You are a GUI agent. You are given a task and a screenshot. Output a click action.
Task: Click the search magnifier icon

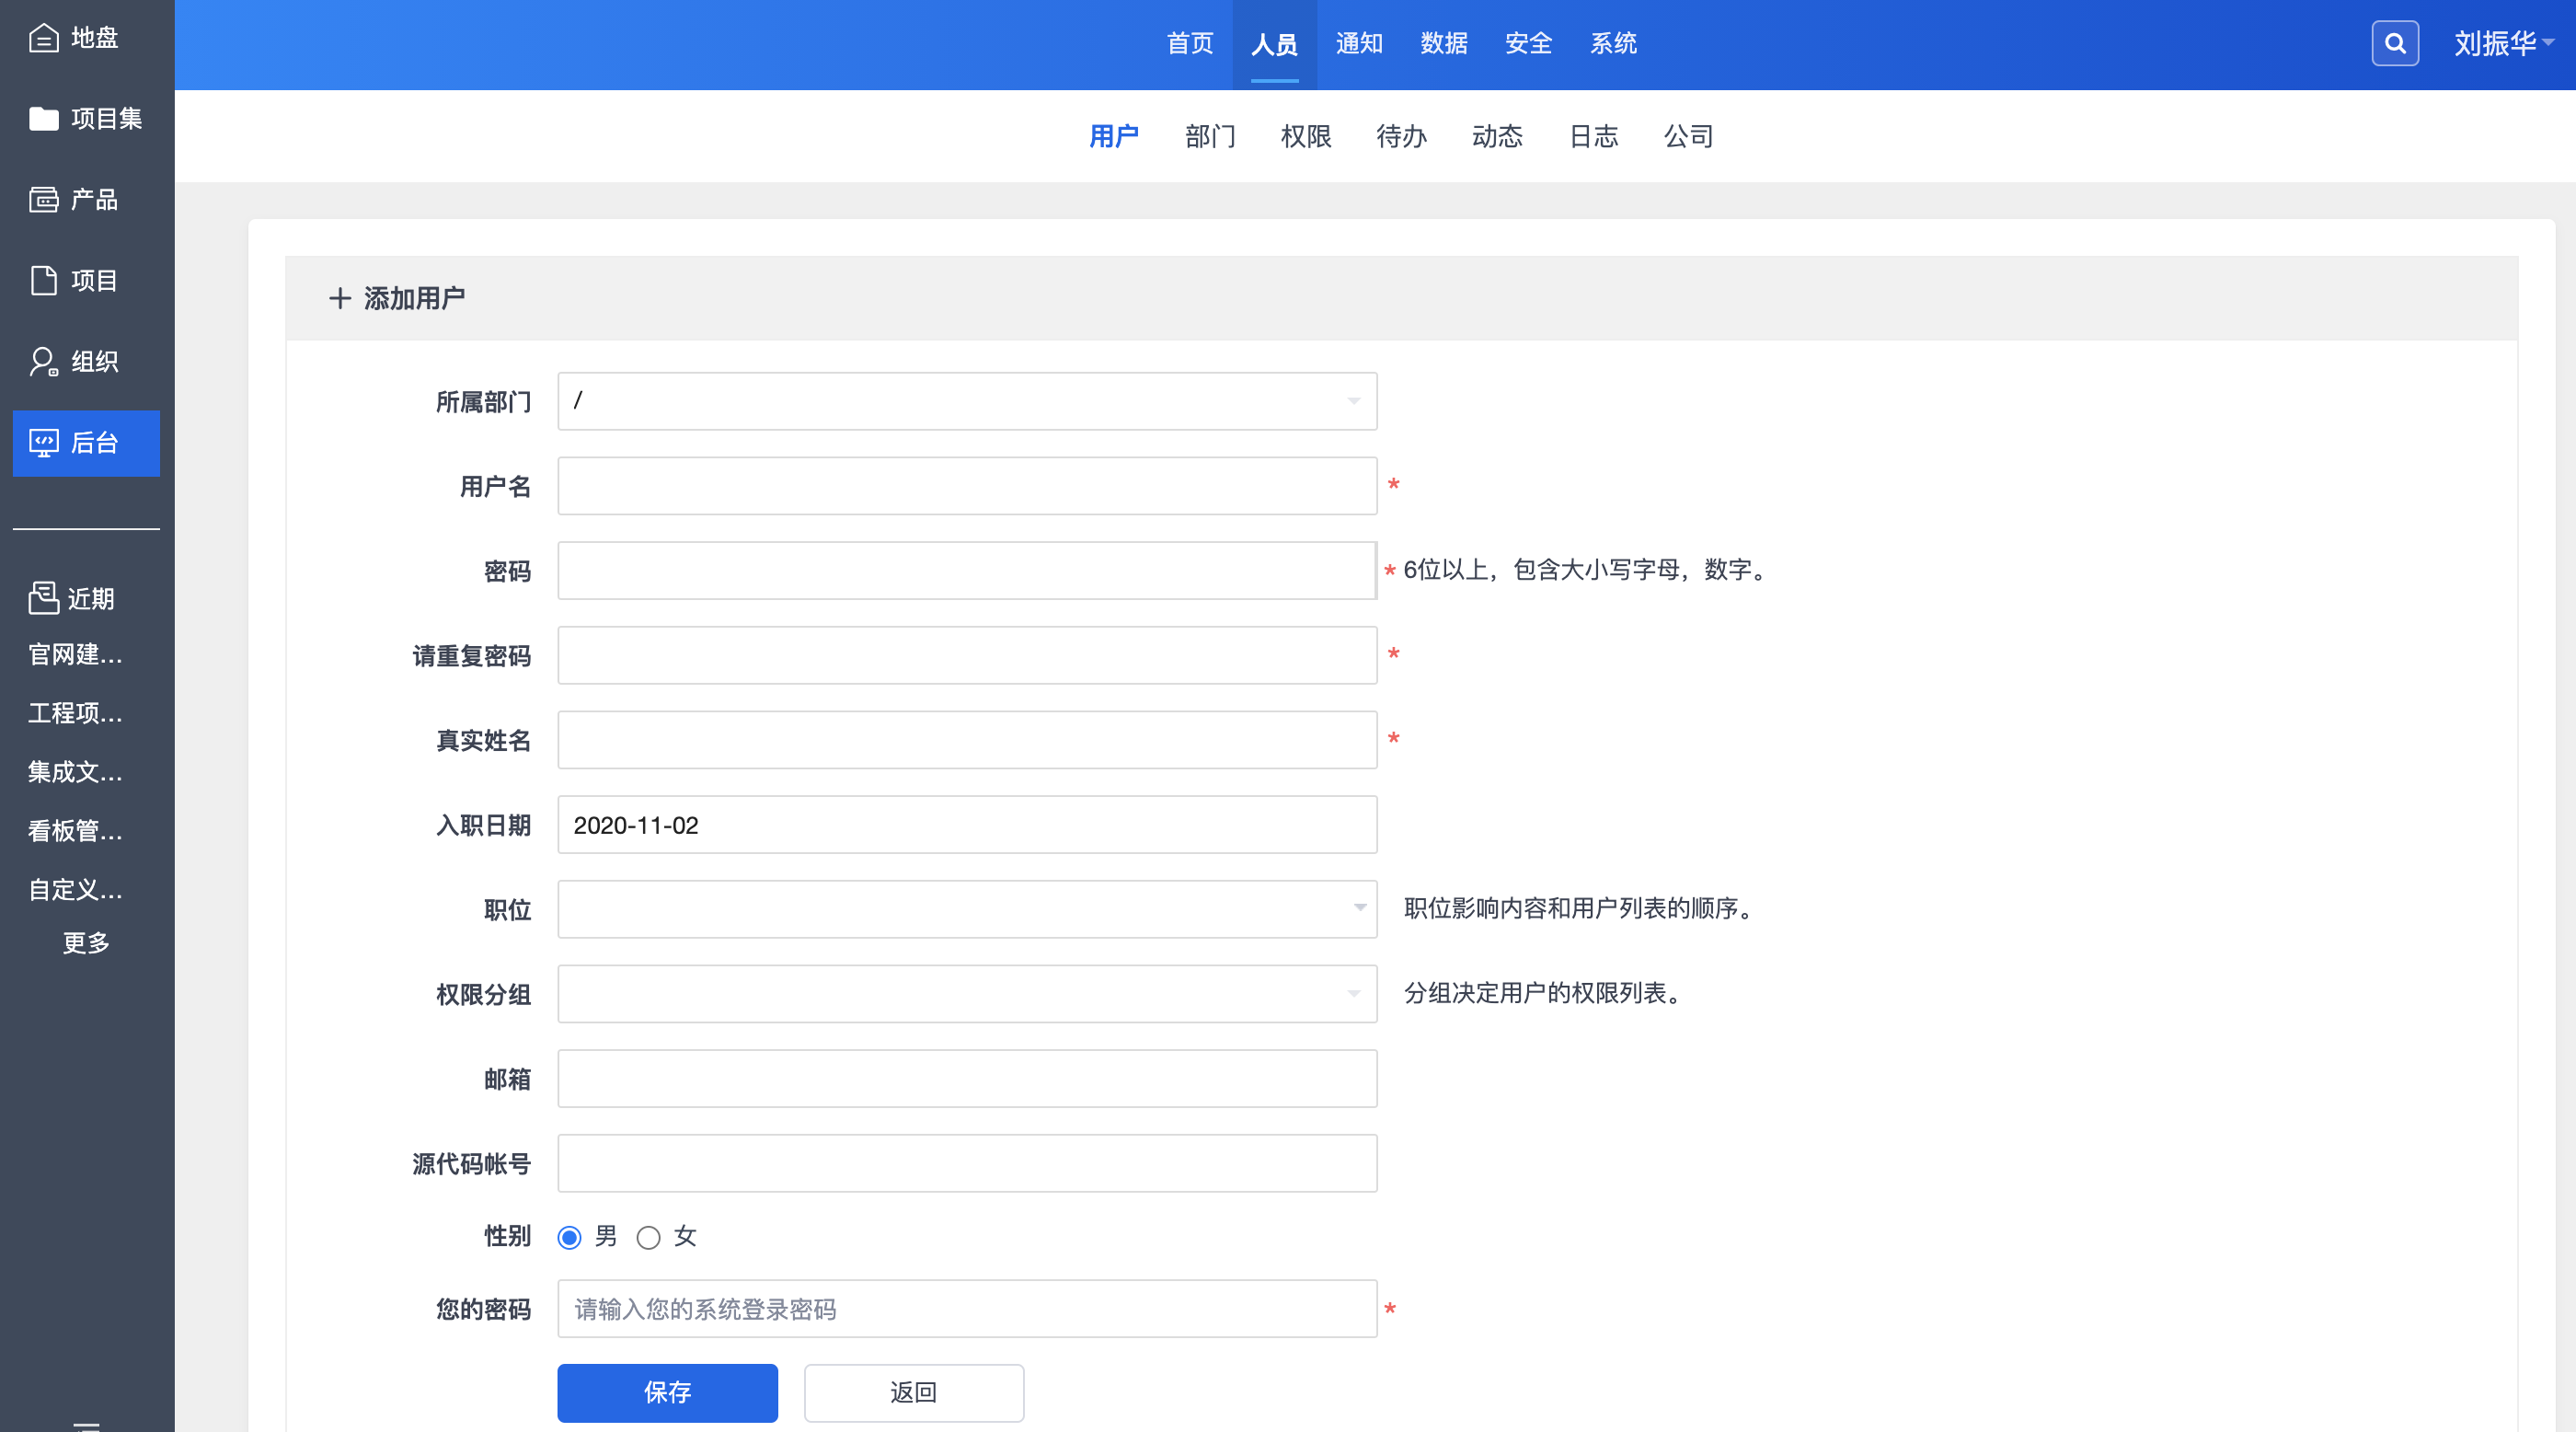[x=2394, y=44]
